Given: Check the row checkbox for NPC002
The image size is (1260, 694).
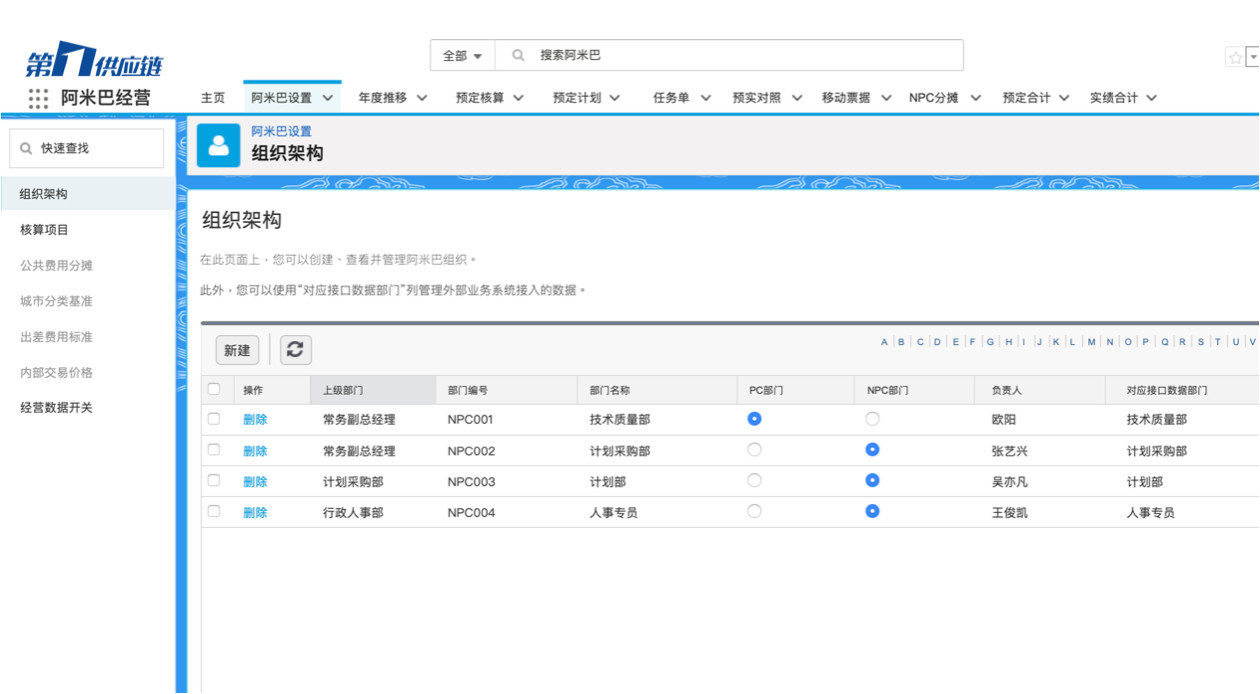Looking at the screenshot, I should click(213, 450).
